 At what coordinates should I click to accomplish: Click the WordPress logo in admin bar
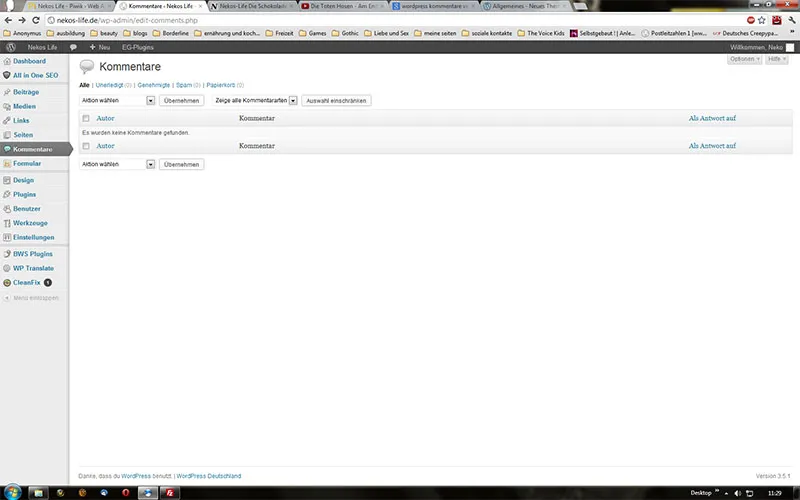[x=11, y=47]
